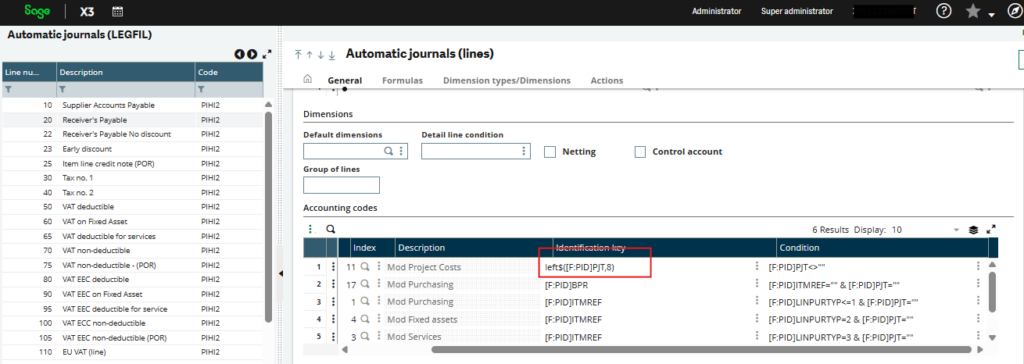Click the left list vertical scrollbar

(268, 216)
